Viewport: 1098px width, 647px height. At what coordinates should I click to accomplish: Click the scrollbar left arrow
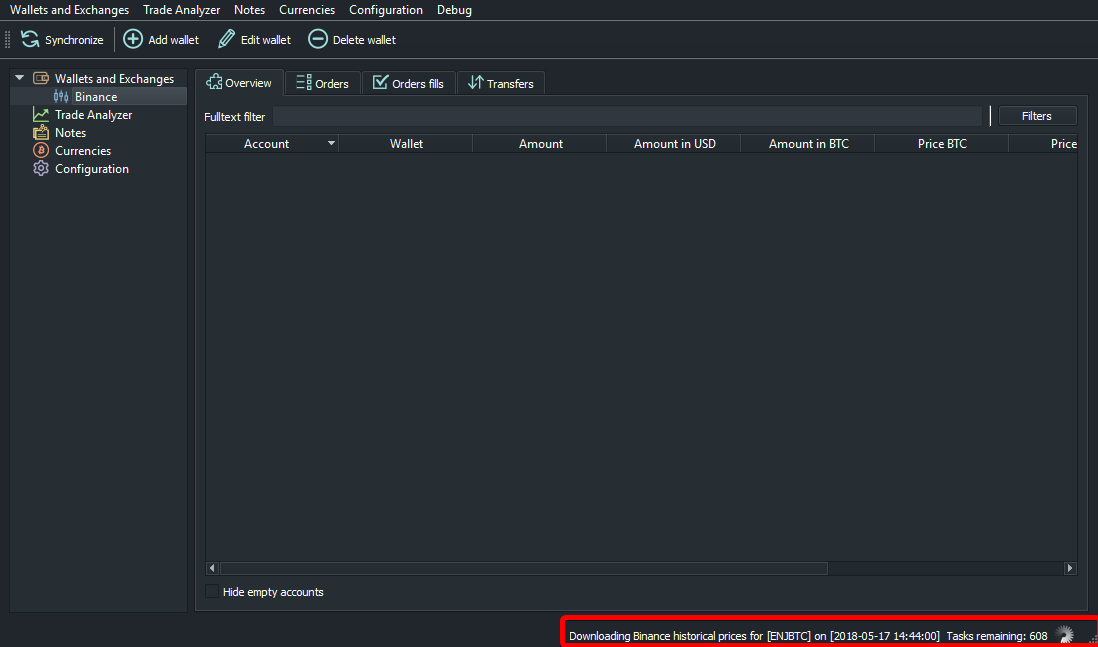tap(214, 568)
